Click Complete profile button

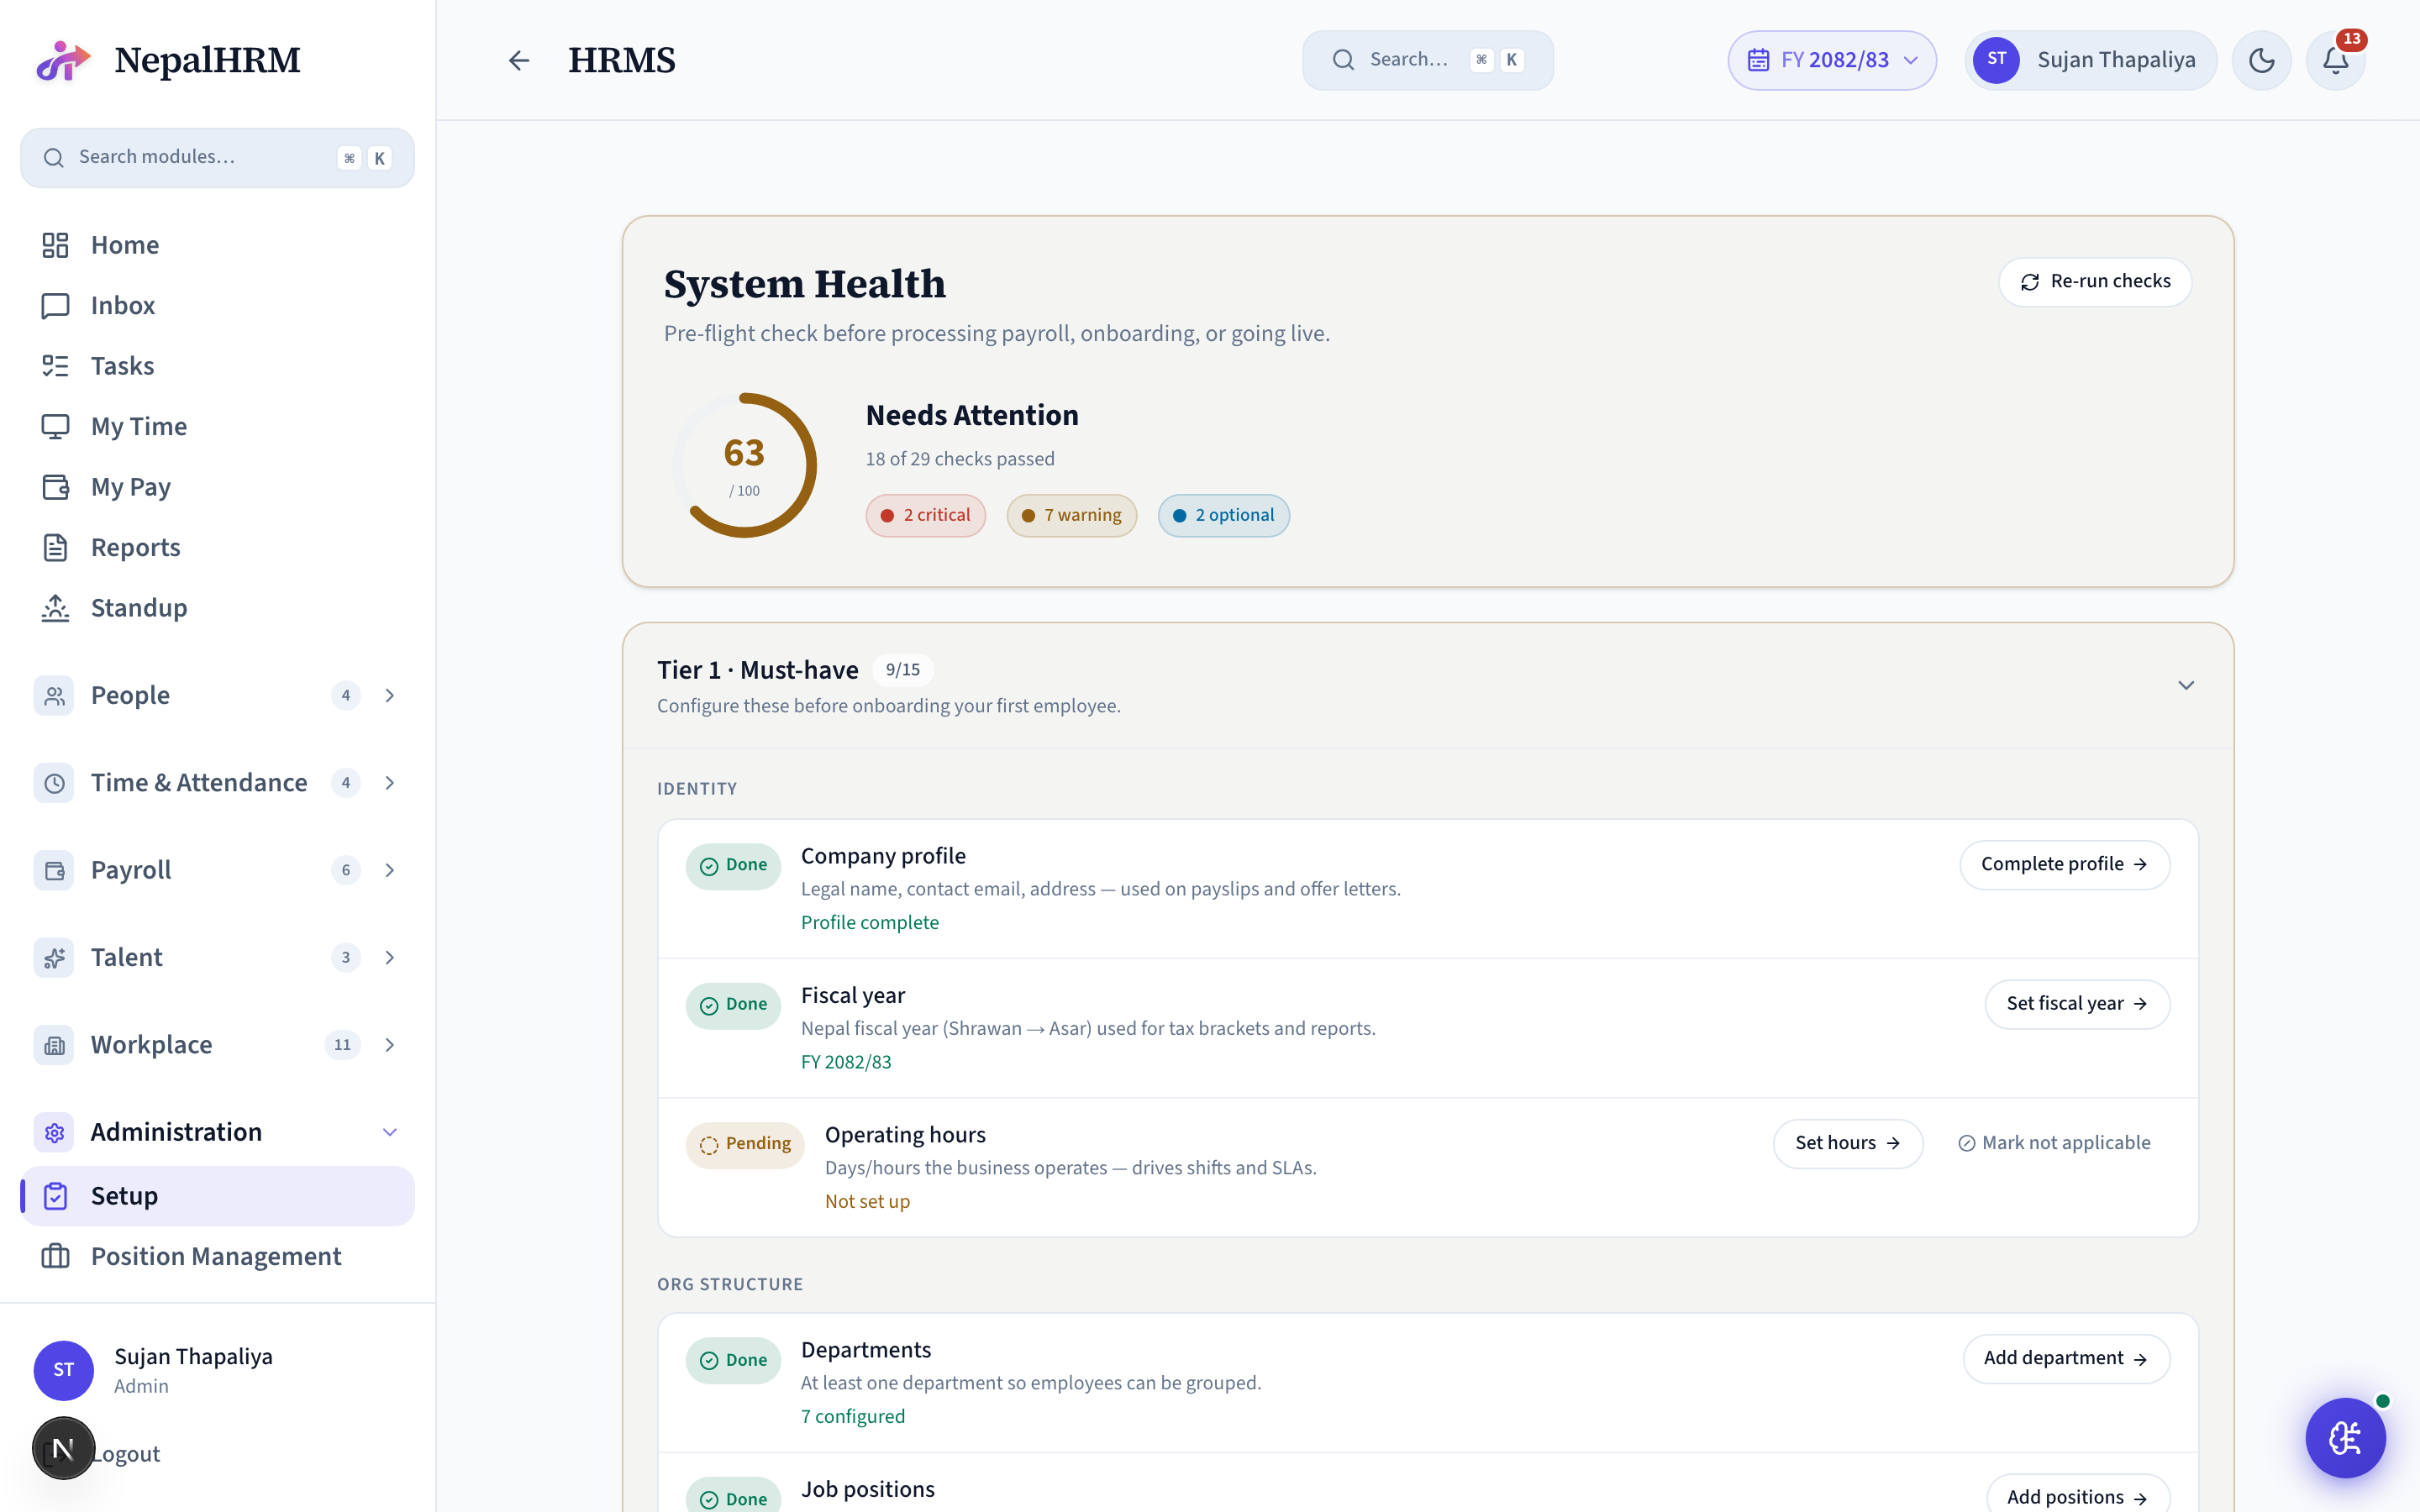2064,864
